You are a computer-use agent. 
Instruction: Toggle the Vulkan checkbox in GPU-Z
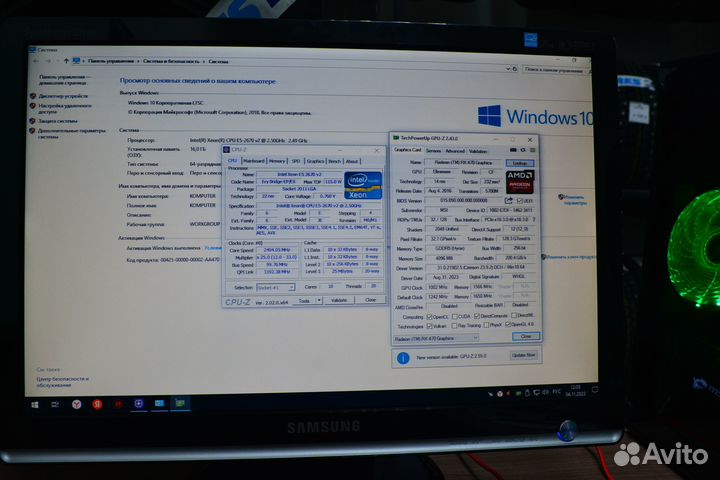pyautogui.click(x=429, y=326)
